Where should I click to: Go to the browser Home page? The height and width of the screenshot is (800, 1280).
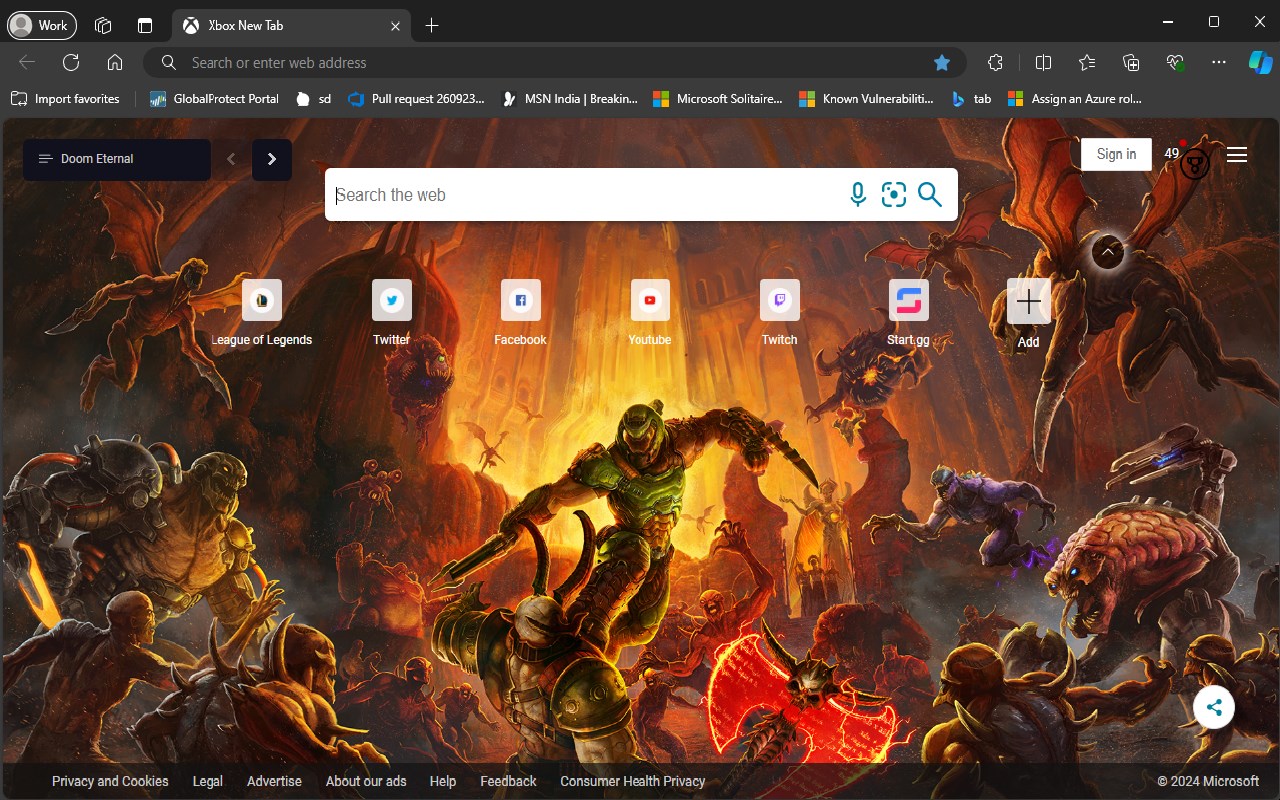click(x=115, y=62)
